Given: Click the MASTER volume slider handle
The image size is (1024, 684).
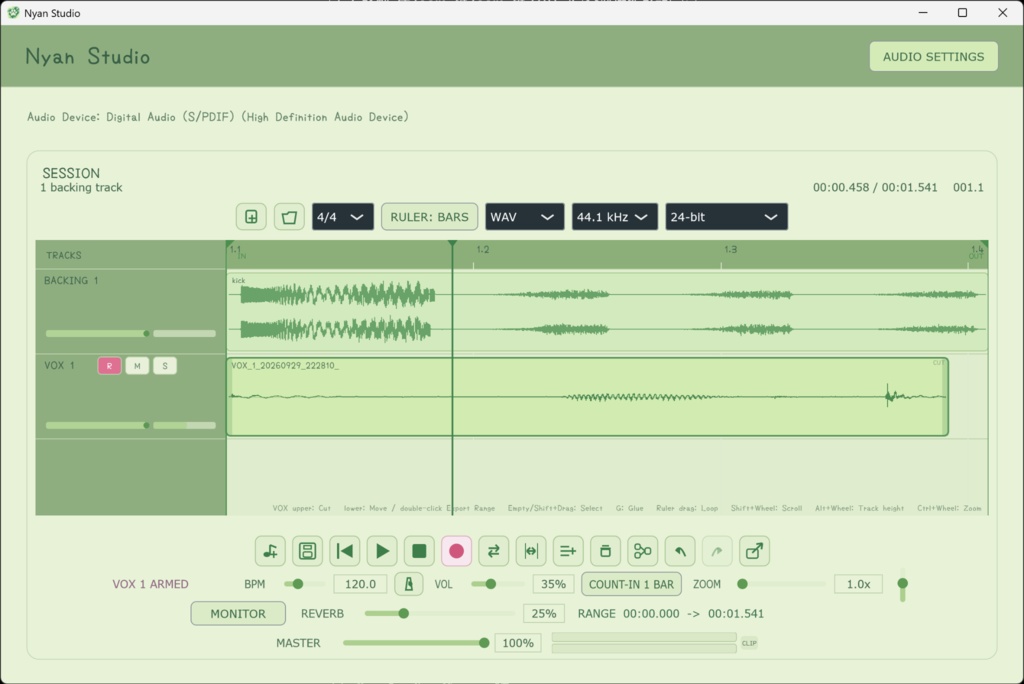Looking at the screenshot, I should tap(484, 643).
